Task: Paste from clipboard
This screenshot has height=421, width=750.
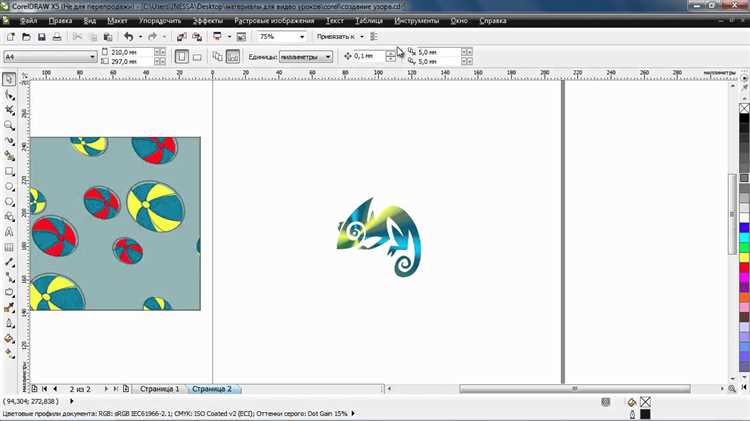Action: click(108, 37)
